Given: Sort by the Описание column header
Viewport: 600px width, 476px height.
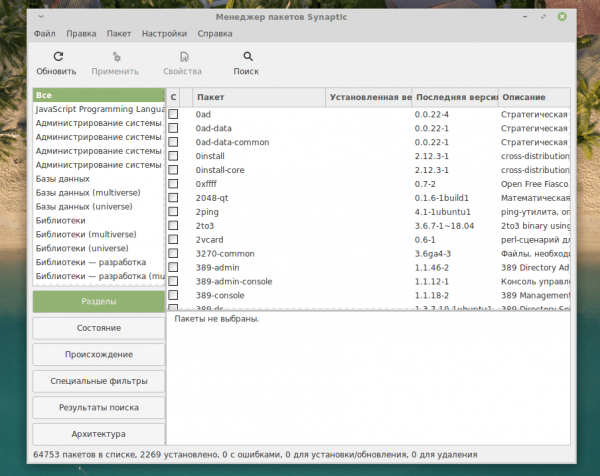Looking at the screenshot, I should pos(535,97).
